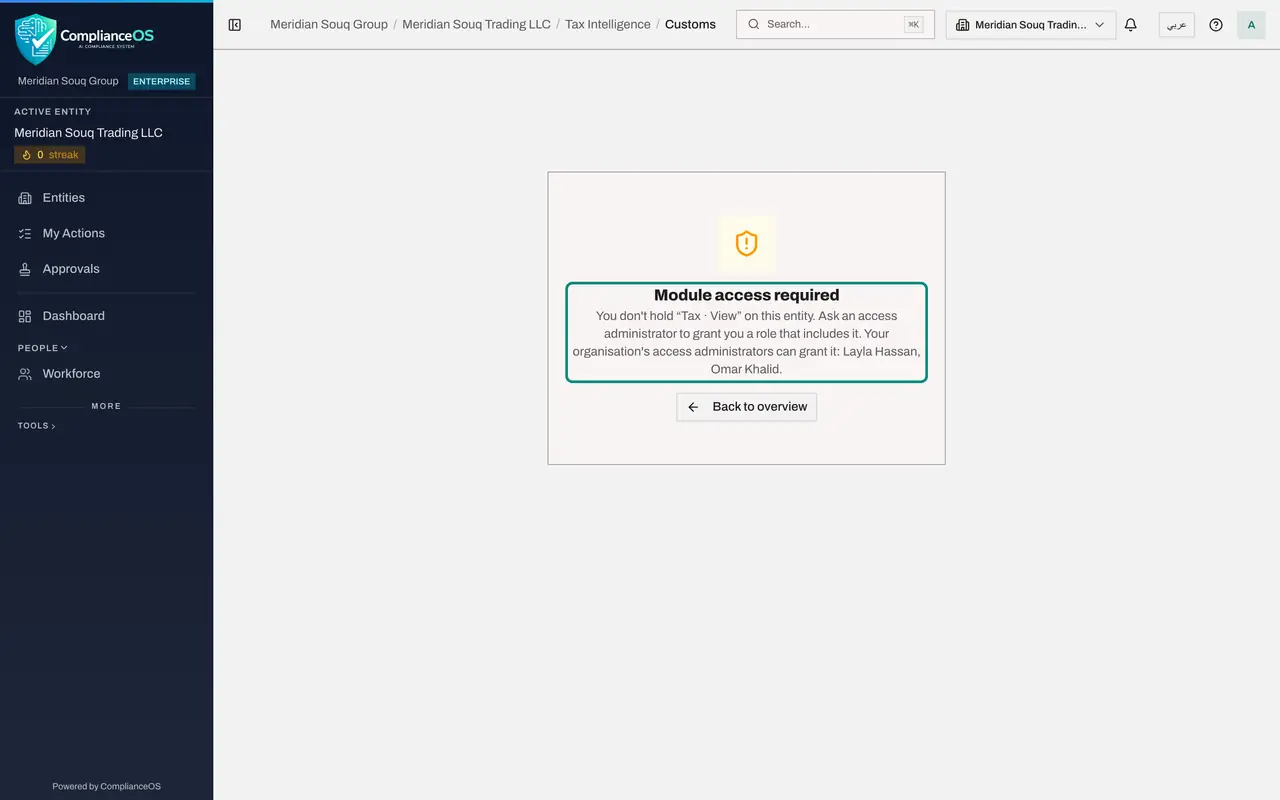Click the ComplianceOS shield logo
Screen dimensions: 1280x800
pyautogui.click(x=36, y=39)
